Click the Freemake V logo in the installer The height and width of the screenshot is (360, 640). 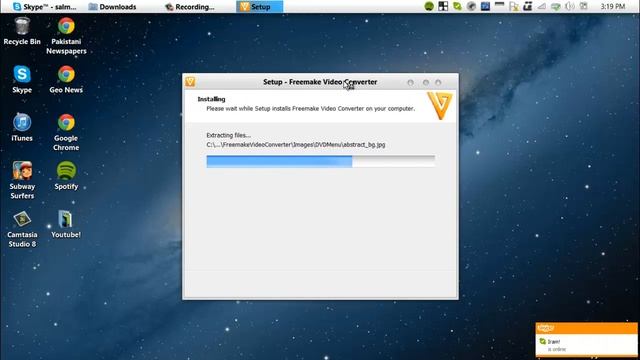[440, 106]
